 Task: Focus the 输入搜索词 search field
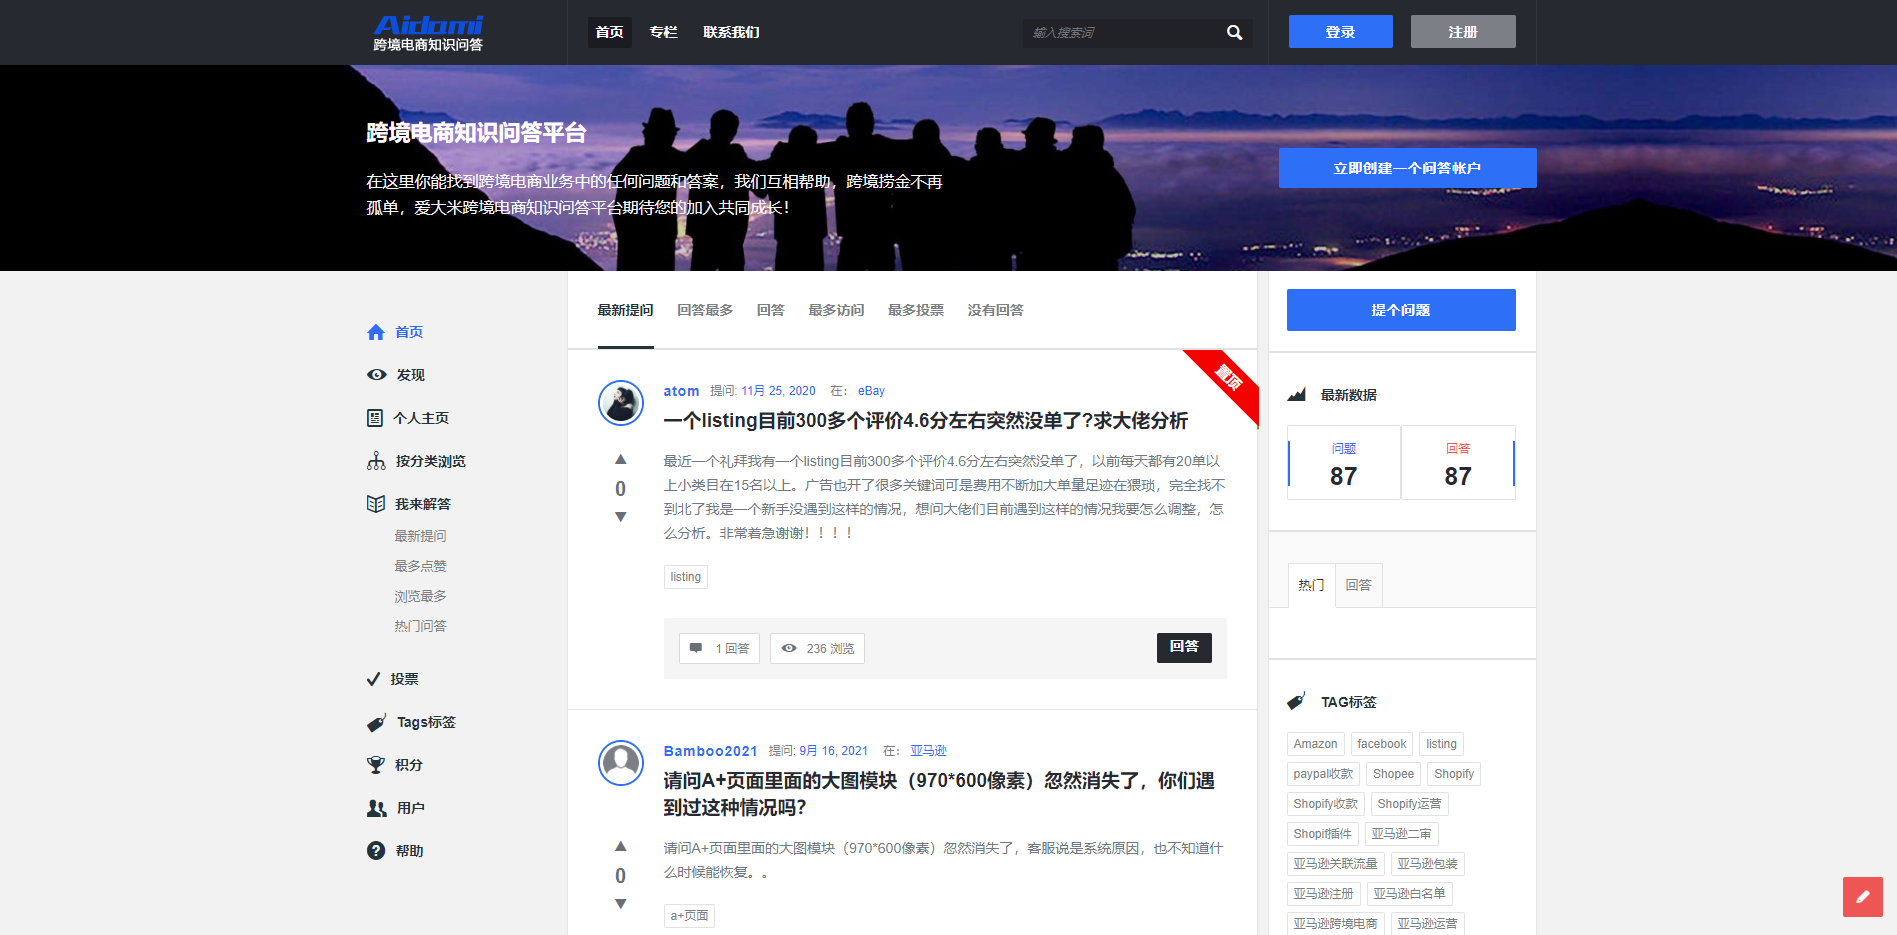1124,33
